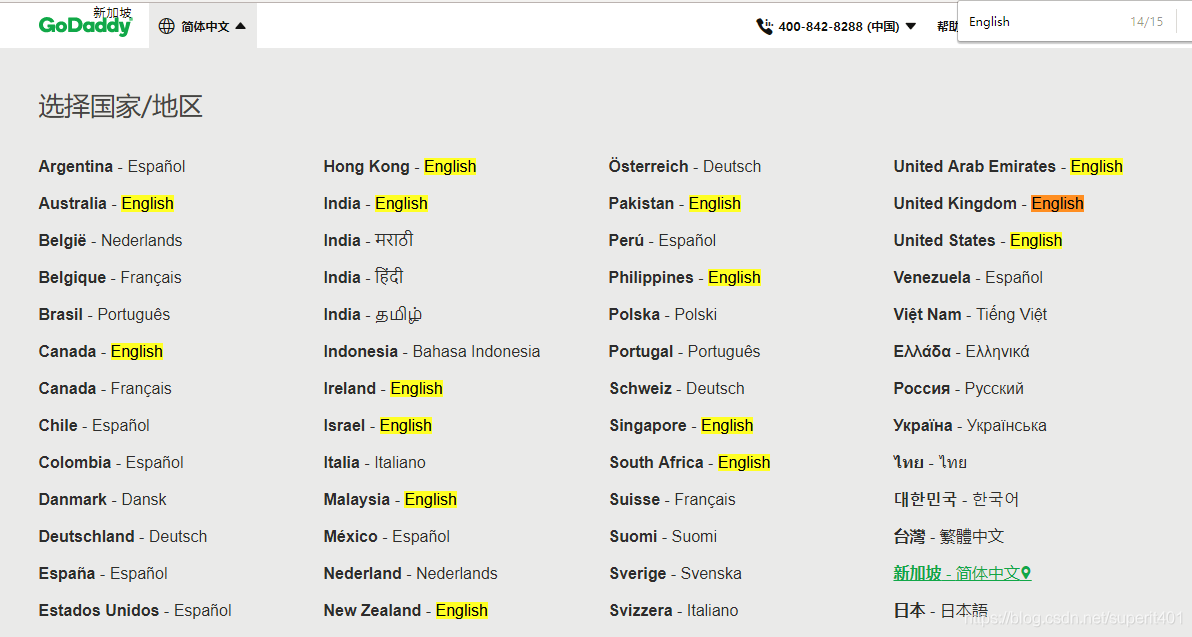
Task: Select Italia - Italiano
Action: pos(375,462)
